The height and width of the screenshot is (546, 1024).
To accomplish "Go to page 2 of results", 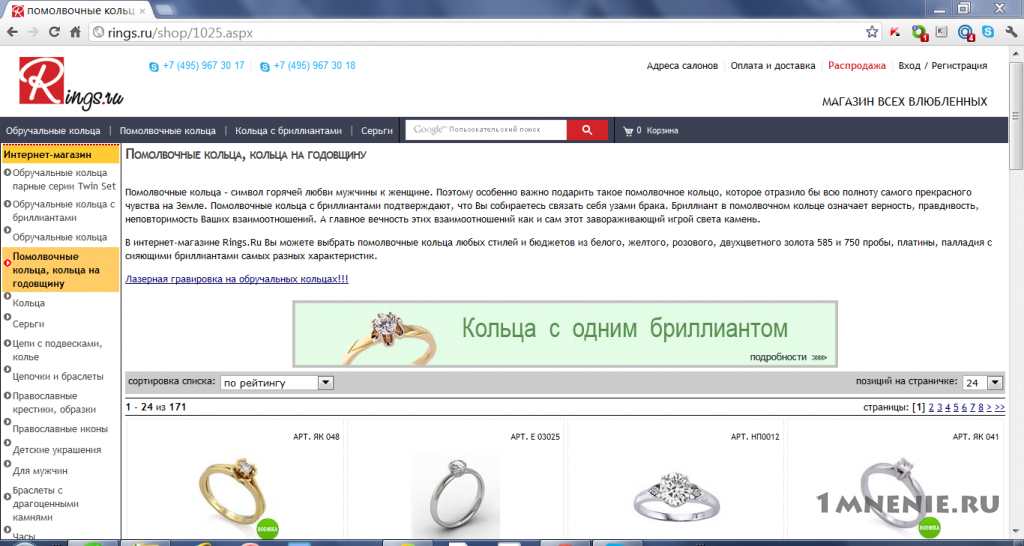I will coord(931,408).
